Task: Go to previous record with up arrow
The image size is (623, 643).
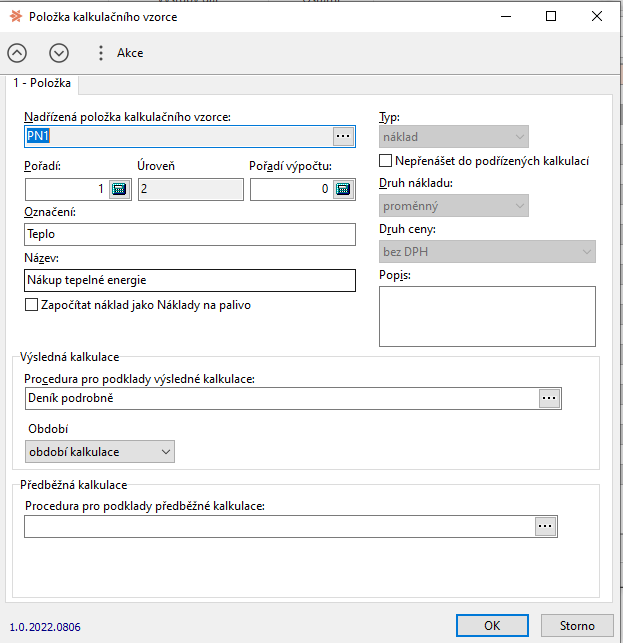Action: point(17,53)
